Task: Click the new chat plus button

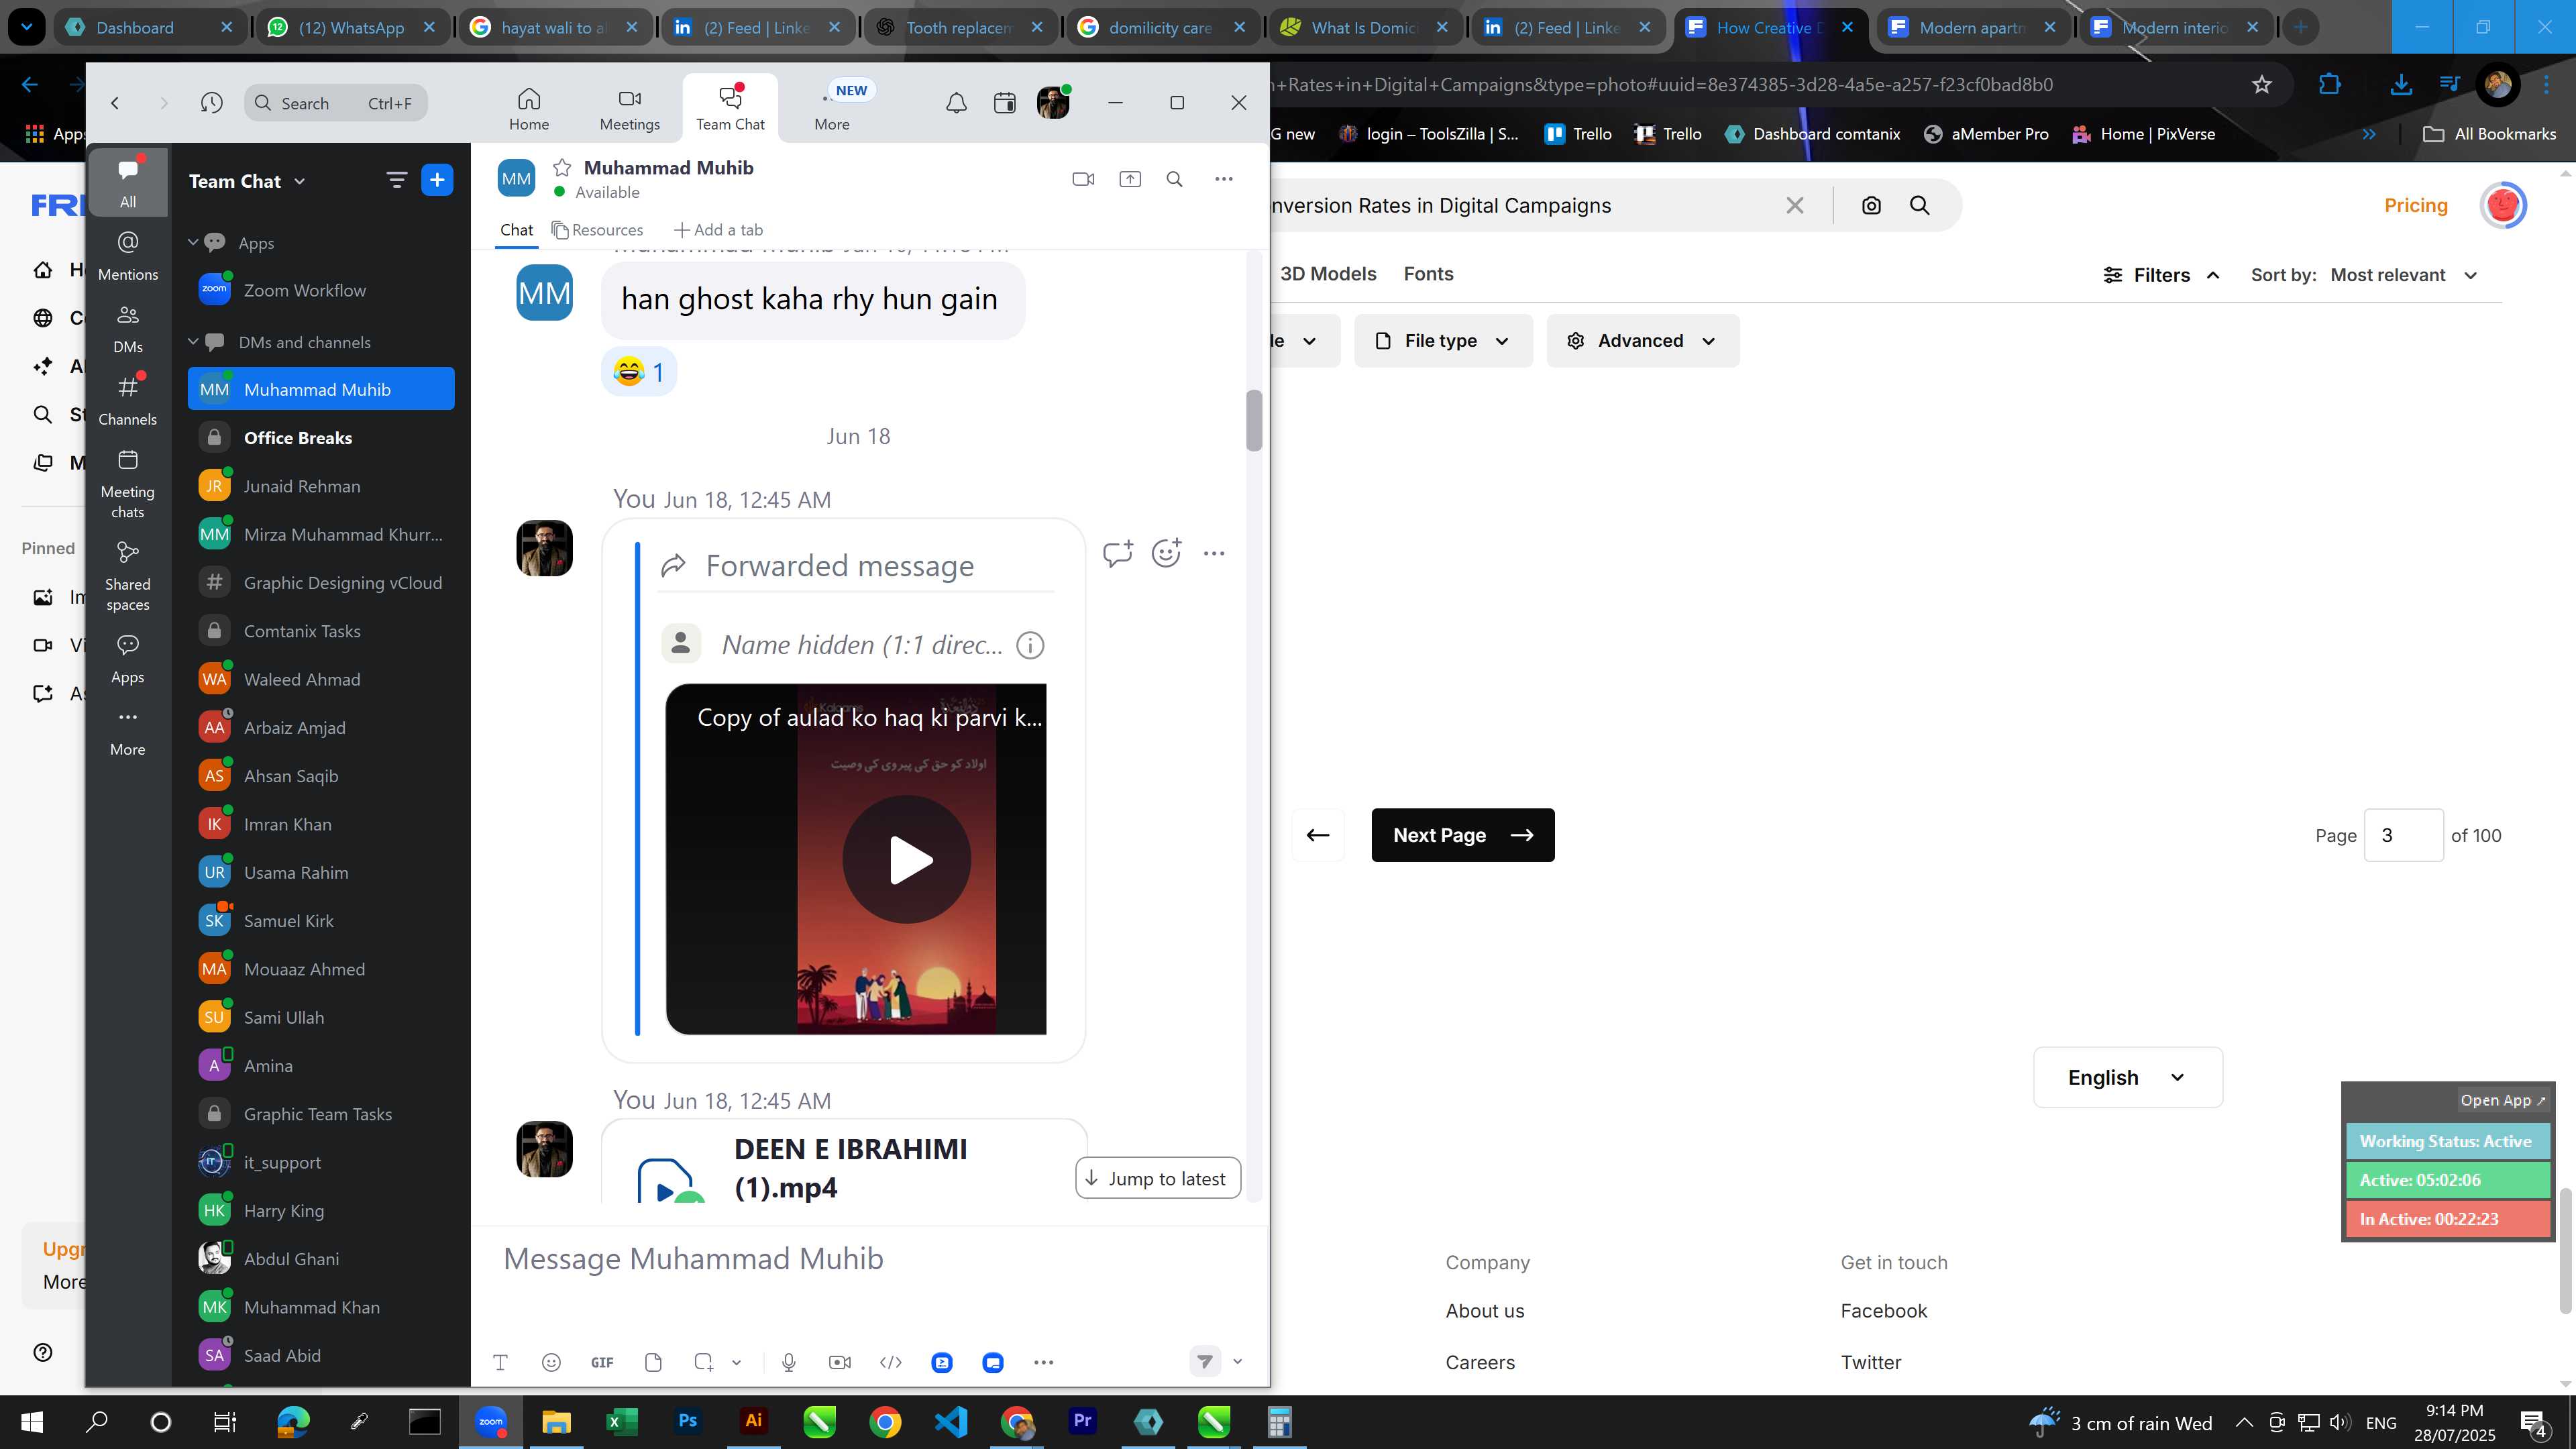Action: pos(437,180)
